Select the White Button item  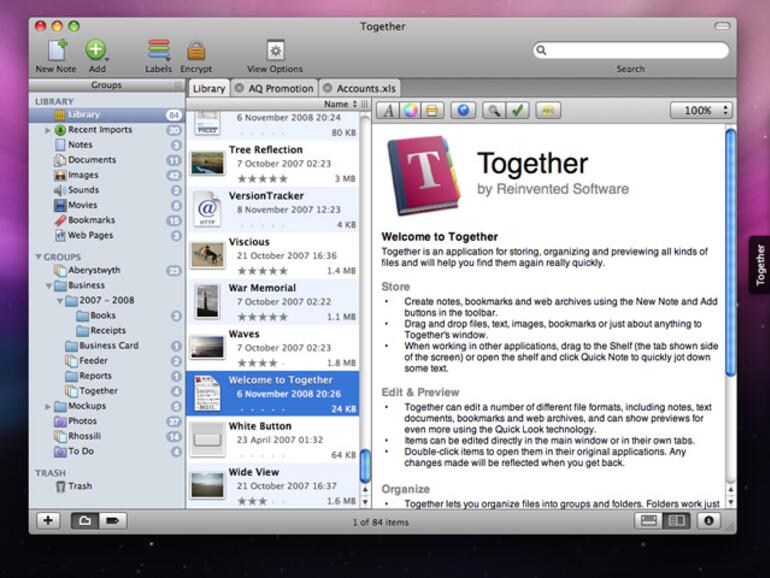coord(273,440)
